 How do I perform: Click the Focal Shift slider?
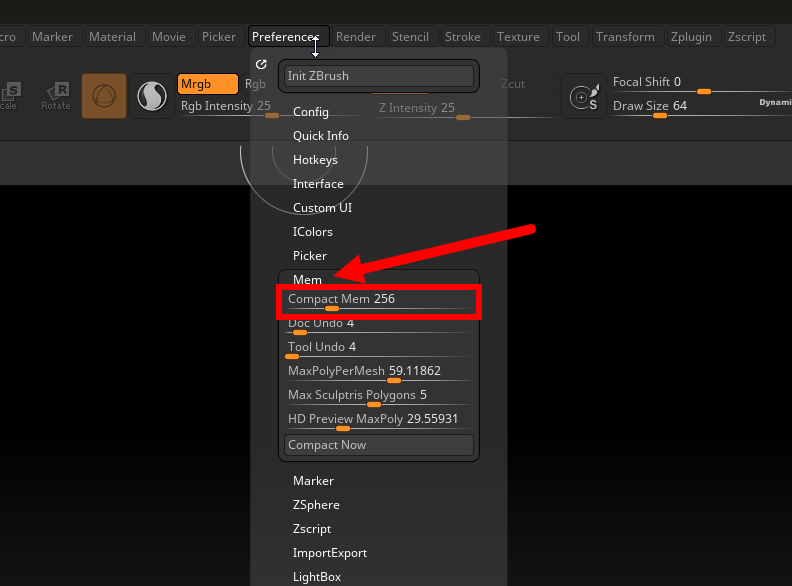click(x=702, y=84)
